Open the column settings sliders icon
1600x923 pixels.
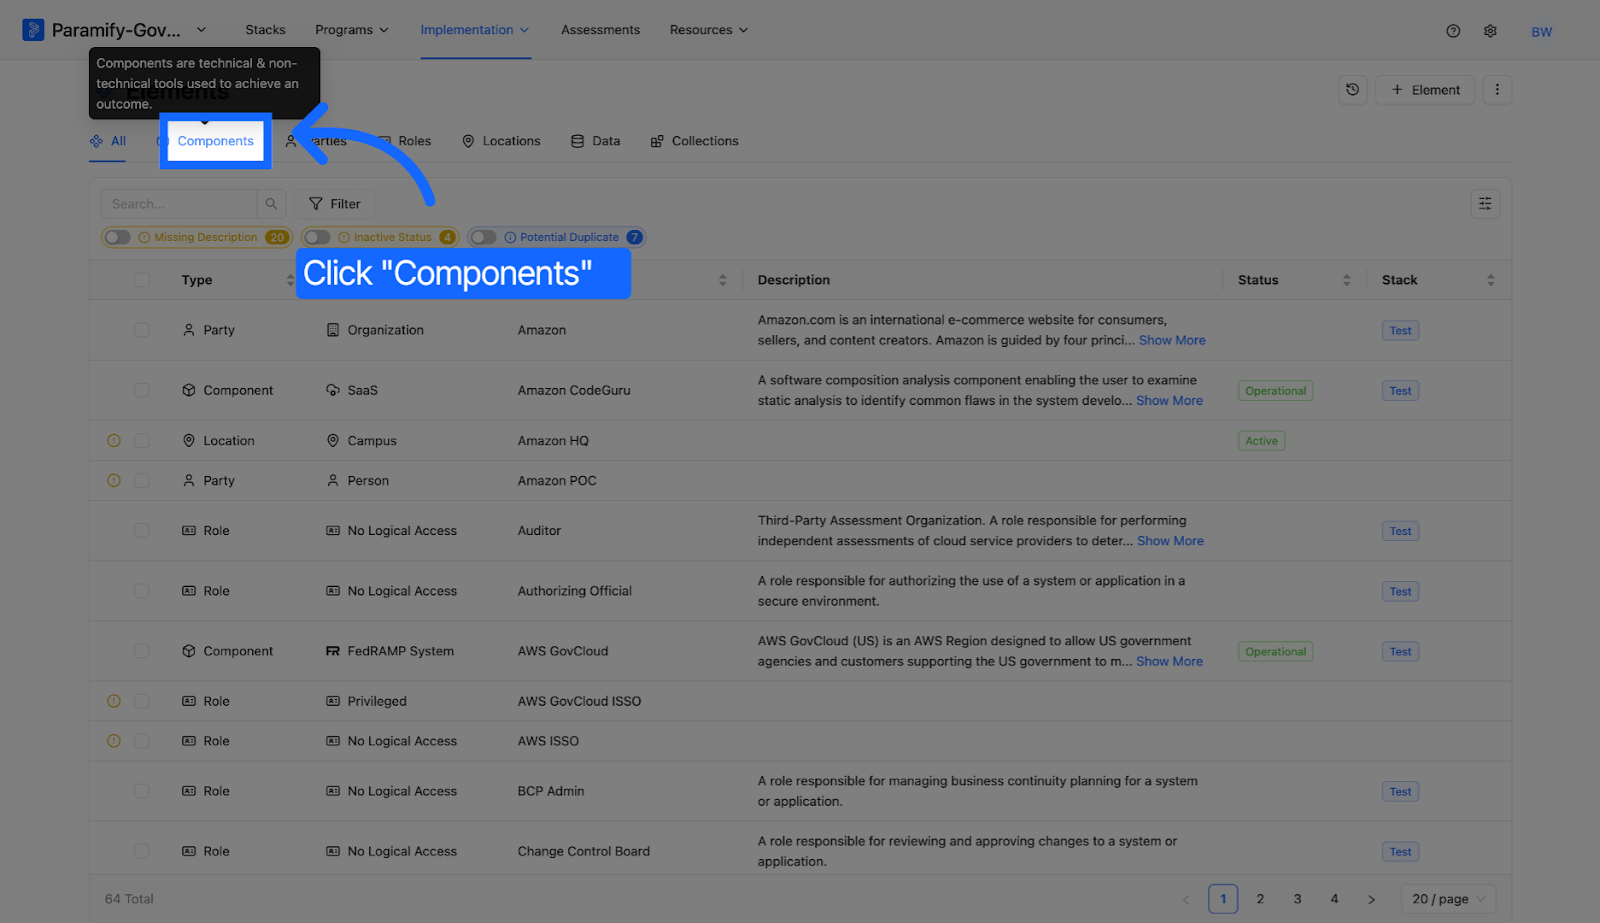(x=1485, y=204)
